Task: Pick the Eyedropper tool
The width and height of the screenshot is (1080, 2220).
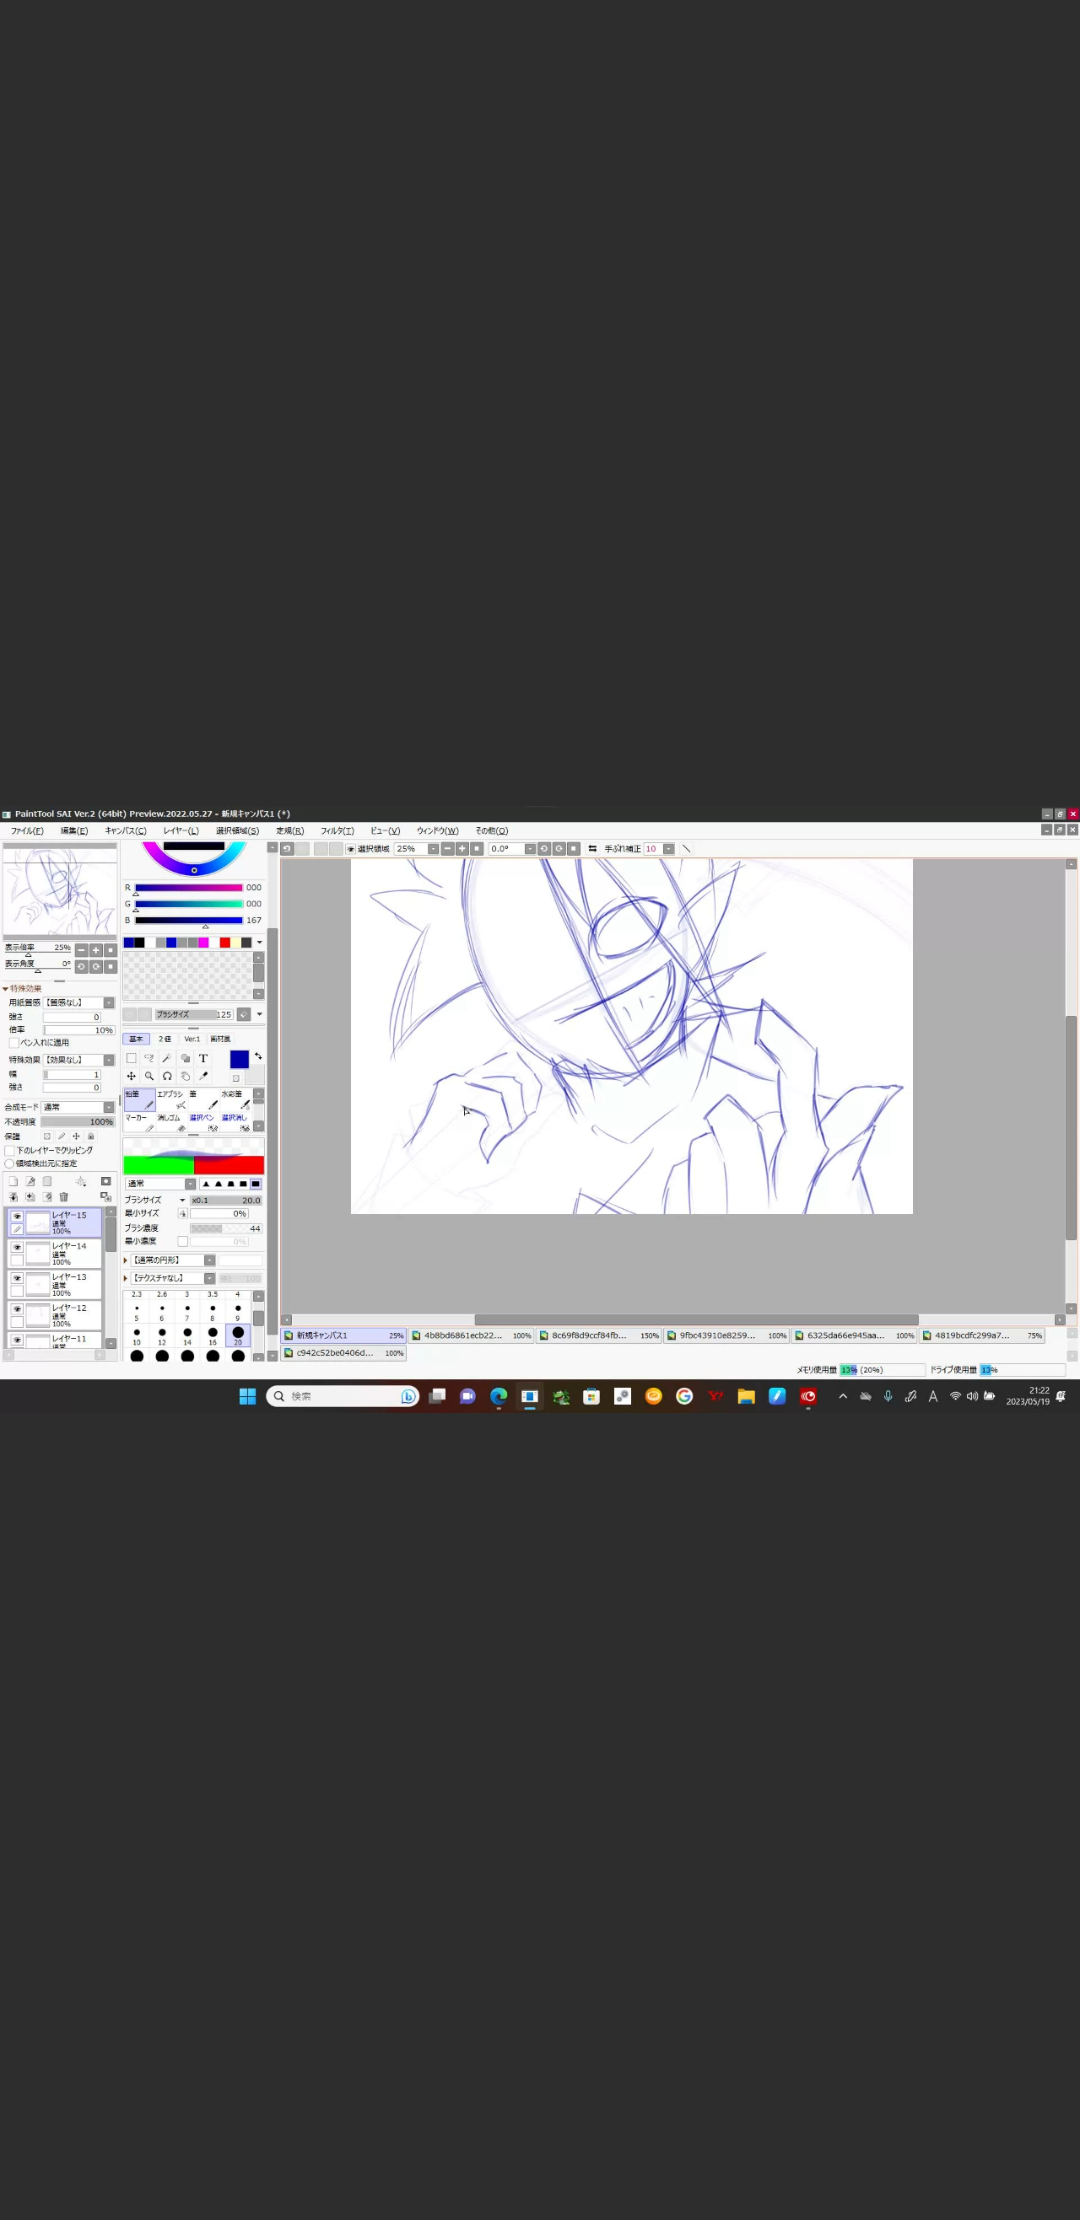Action: (x=203, y=1076)
